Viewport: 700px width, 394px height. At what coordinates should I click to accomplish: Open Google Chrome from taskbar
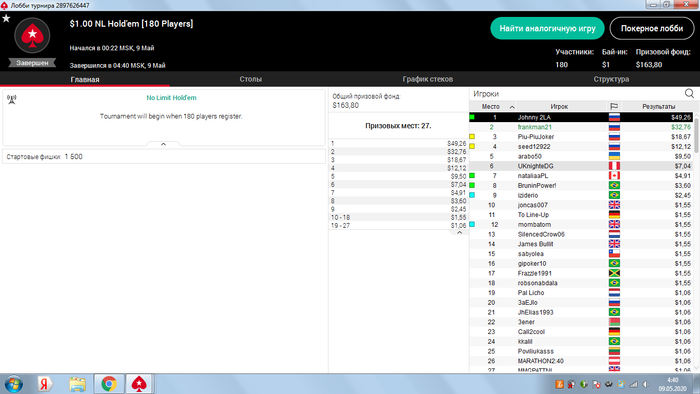coord(109,384)
